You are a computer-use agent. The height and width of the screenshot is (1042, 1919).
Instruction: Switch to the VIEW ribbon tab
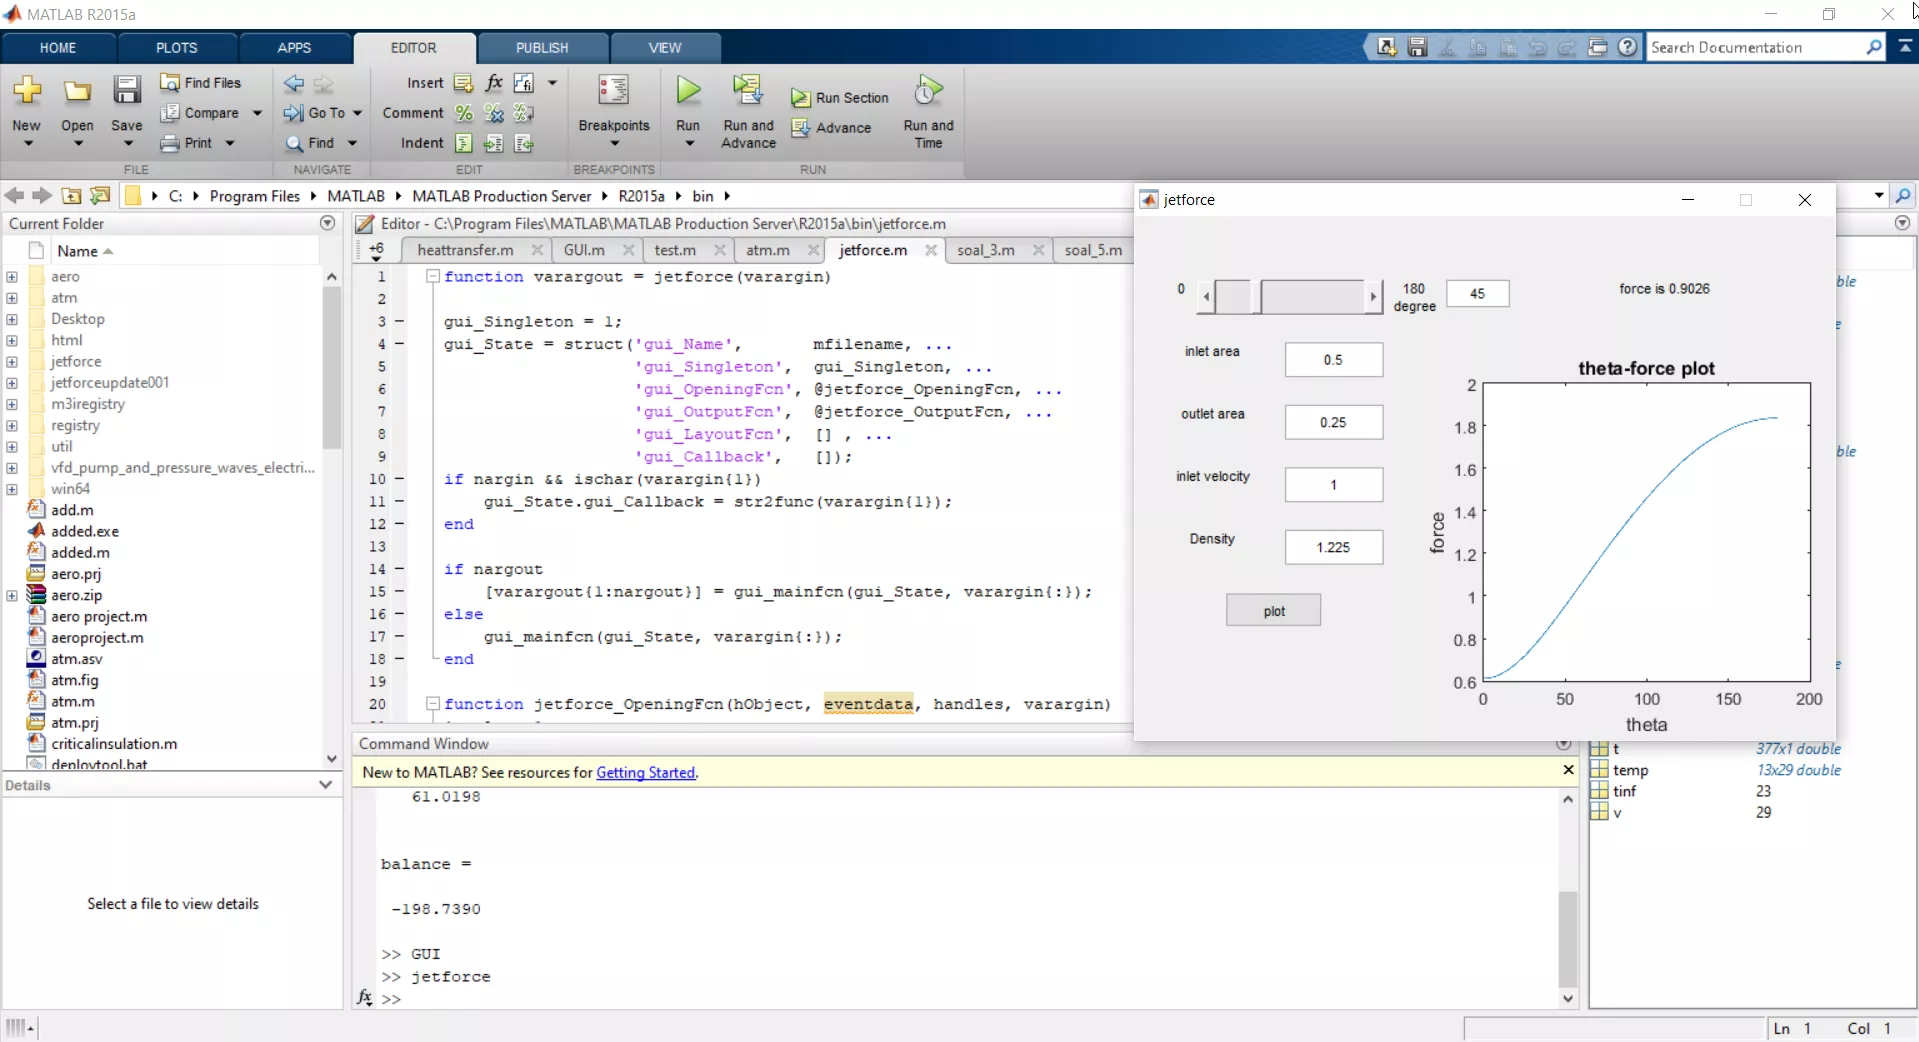click(x=665, y=48)
